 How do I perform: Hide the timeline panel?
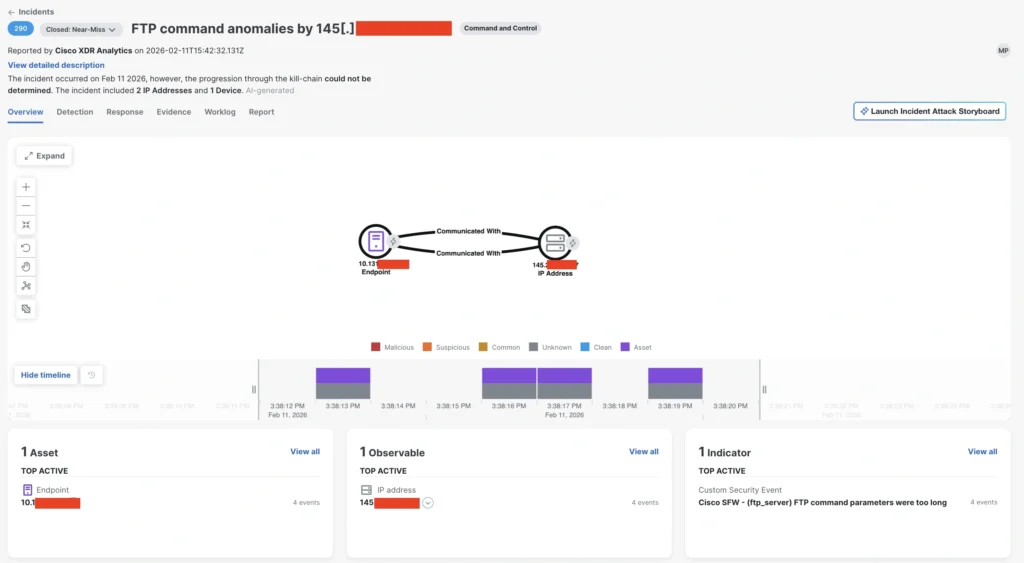pyautogui.click(x=46, y=375)
